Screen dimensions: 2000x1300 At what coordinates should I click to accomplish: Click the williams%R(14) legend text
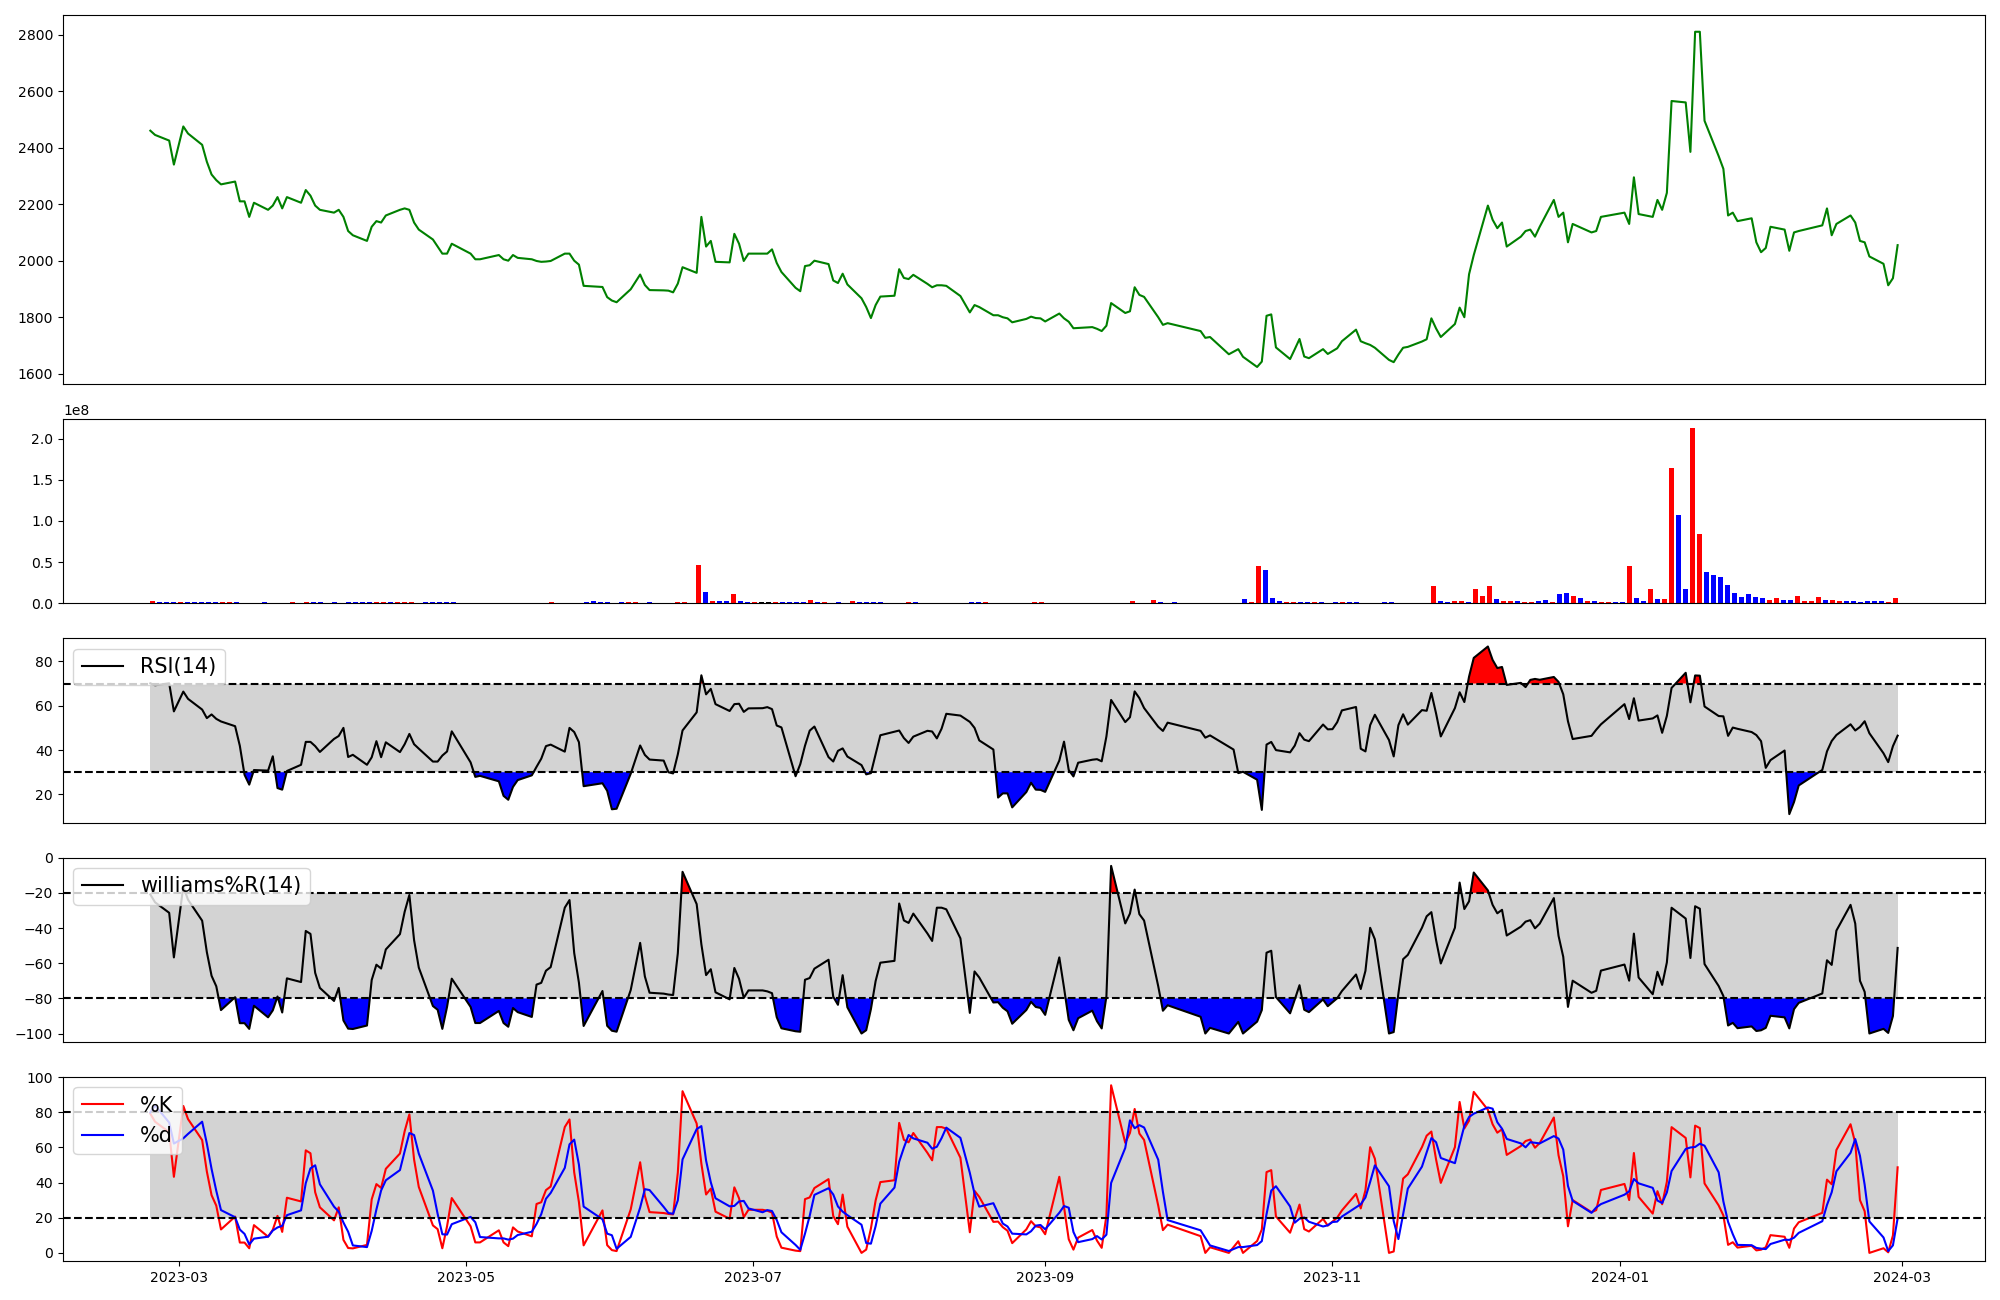pos(220,885)
